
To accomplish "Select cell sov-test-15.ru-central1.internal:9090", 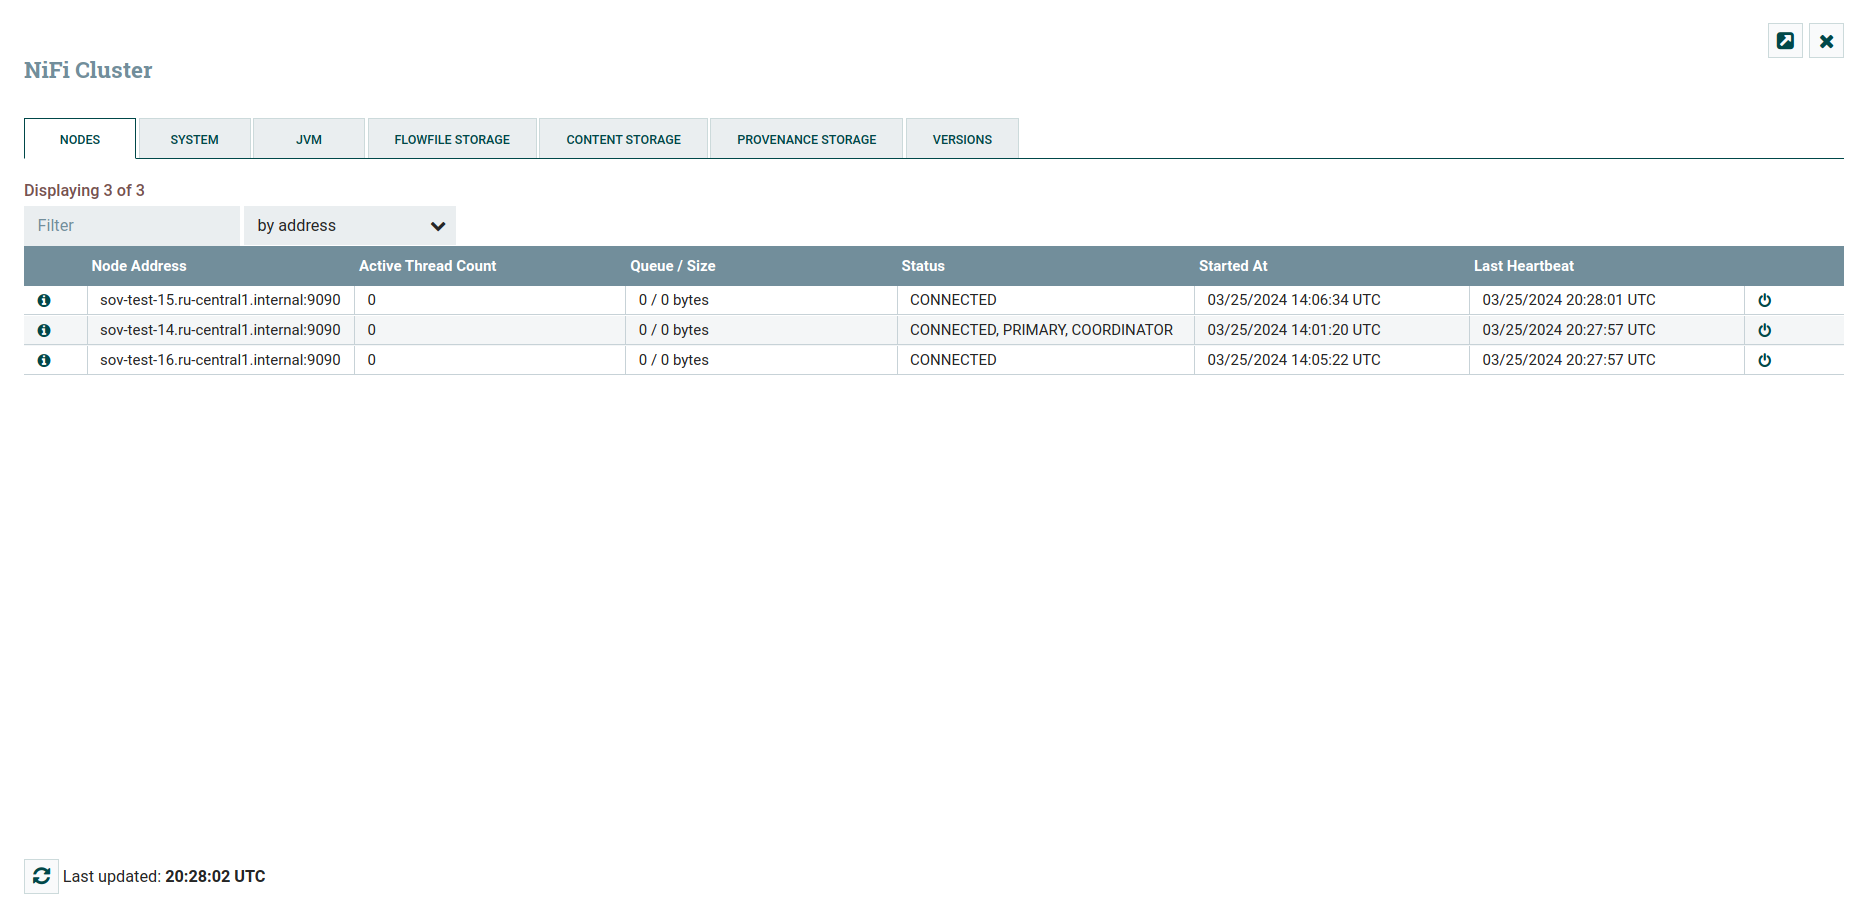I will pos(220,300).
